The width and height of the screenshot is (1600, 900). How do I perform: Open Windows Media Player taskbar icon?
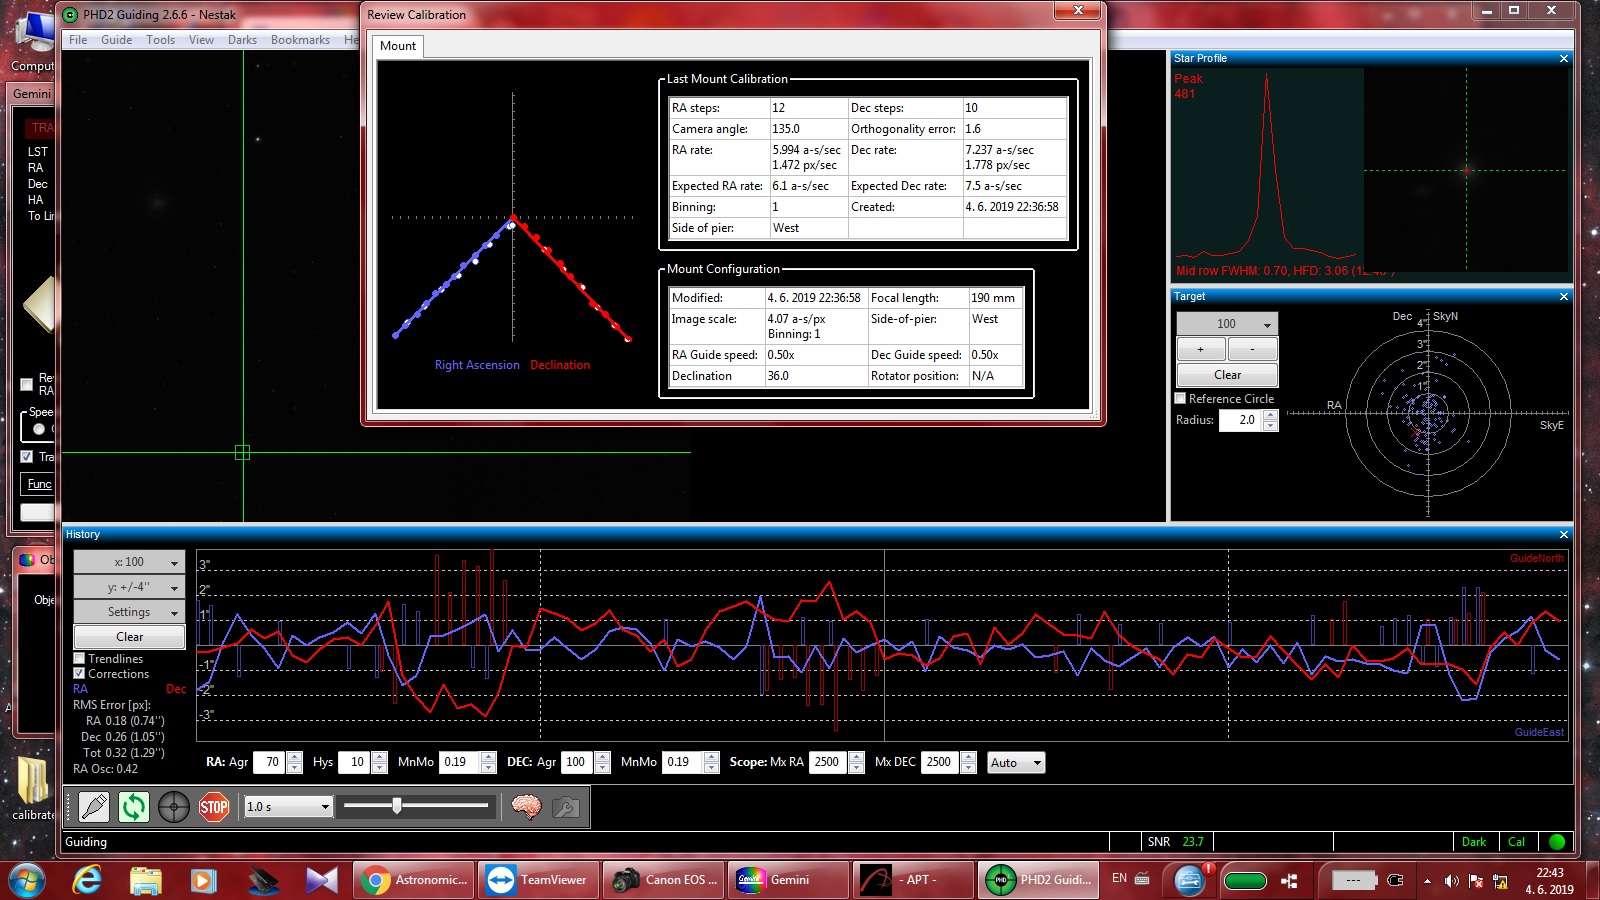(204, 880)
